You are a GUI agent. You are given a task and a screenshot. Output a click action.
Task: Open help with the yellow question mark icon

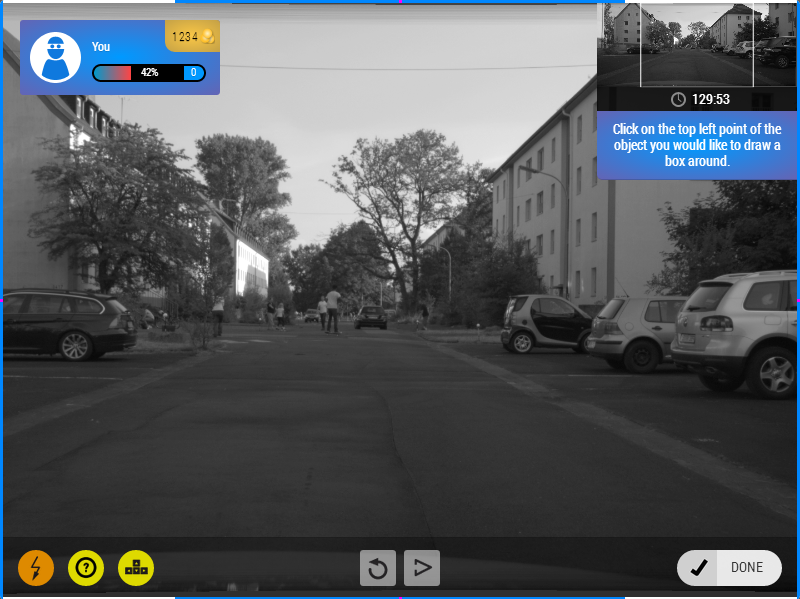tap(86, 568)
